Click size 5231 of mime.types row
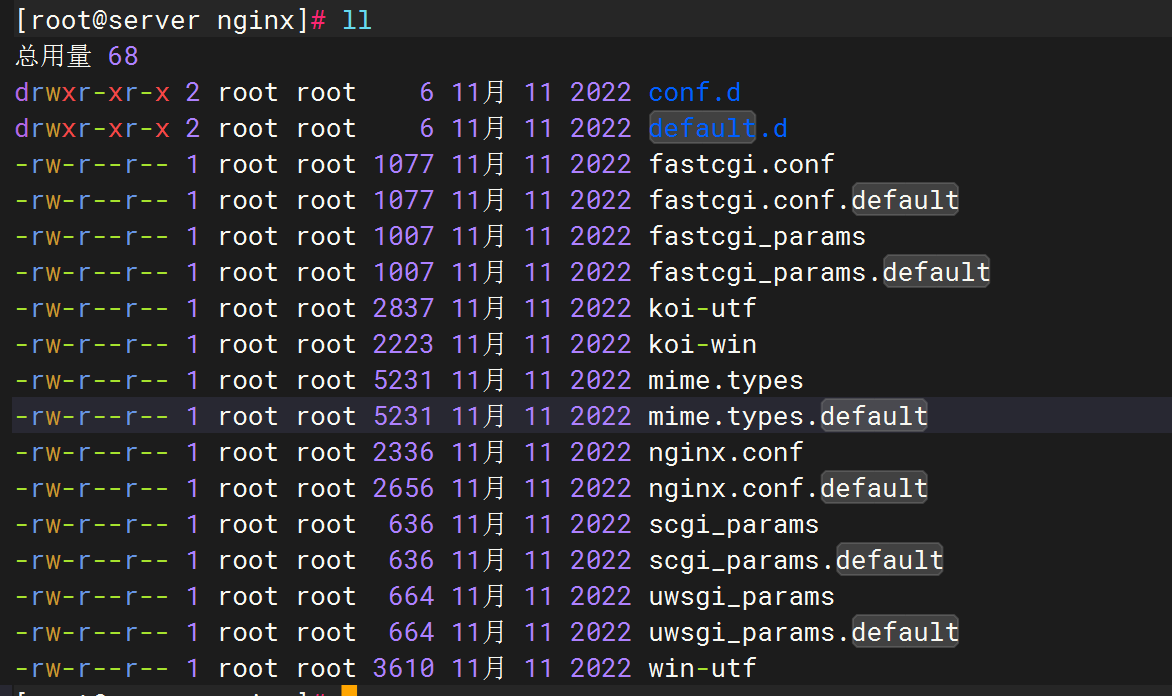 [x=403, y=381]
